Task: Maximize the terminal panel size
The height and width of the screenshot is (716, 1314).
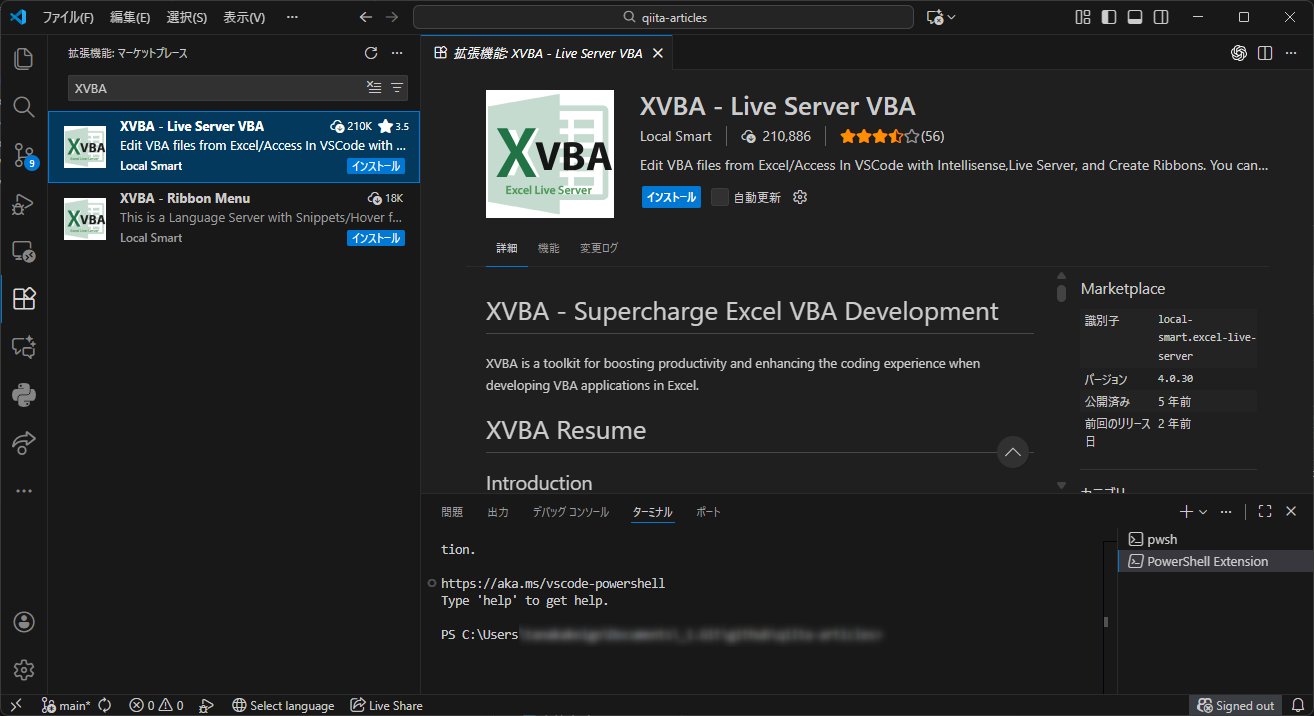Action: (x=1265, y=511)
